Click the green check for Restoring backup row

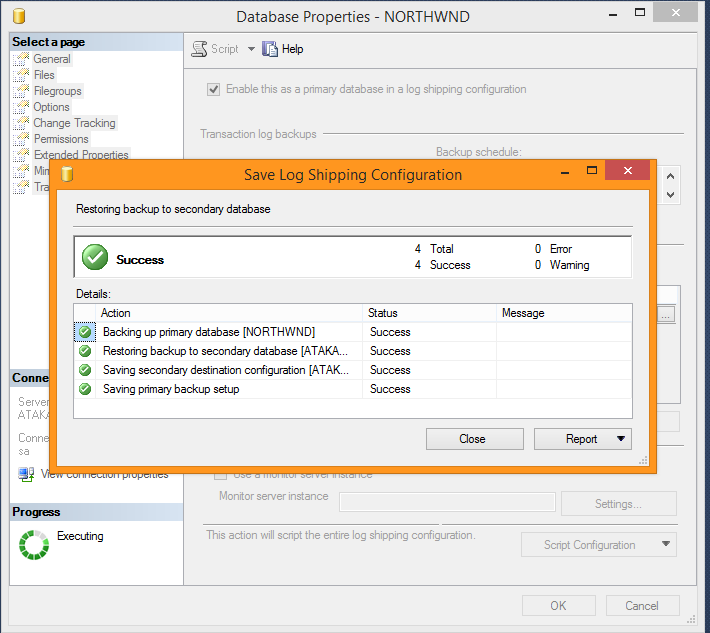(x=85, y=351)
